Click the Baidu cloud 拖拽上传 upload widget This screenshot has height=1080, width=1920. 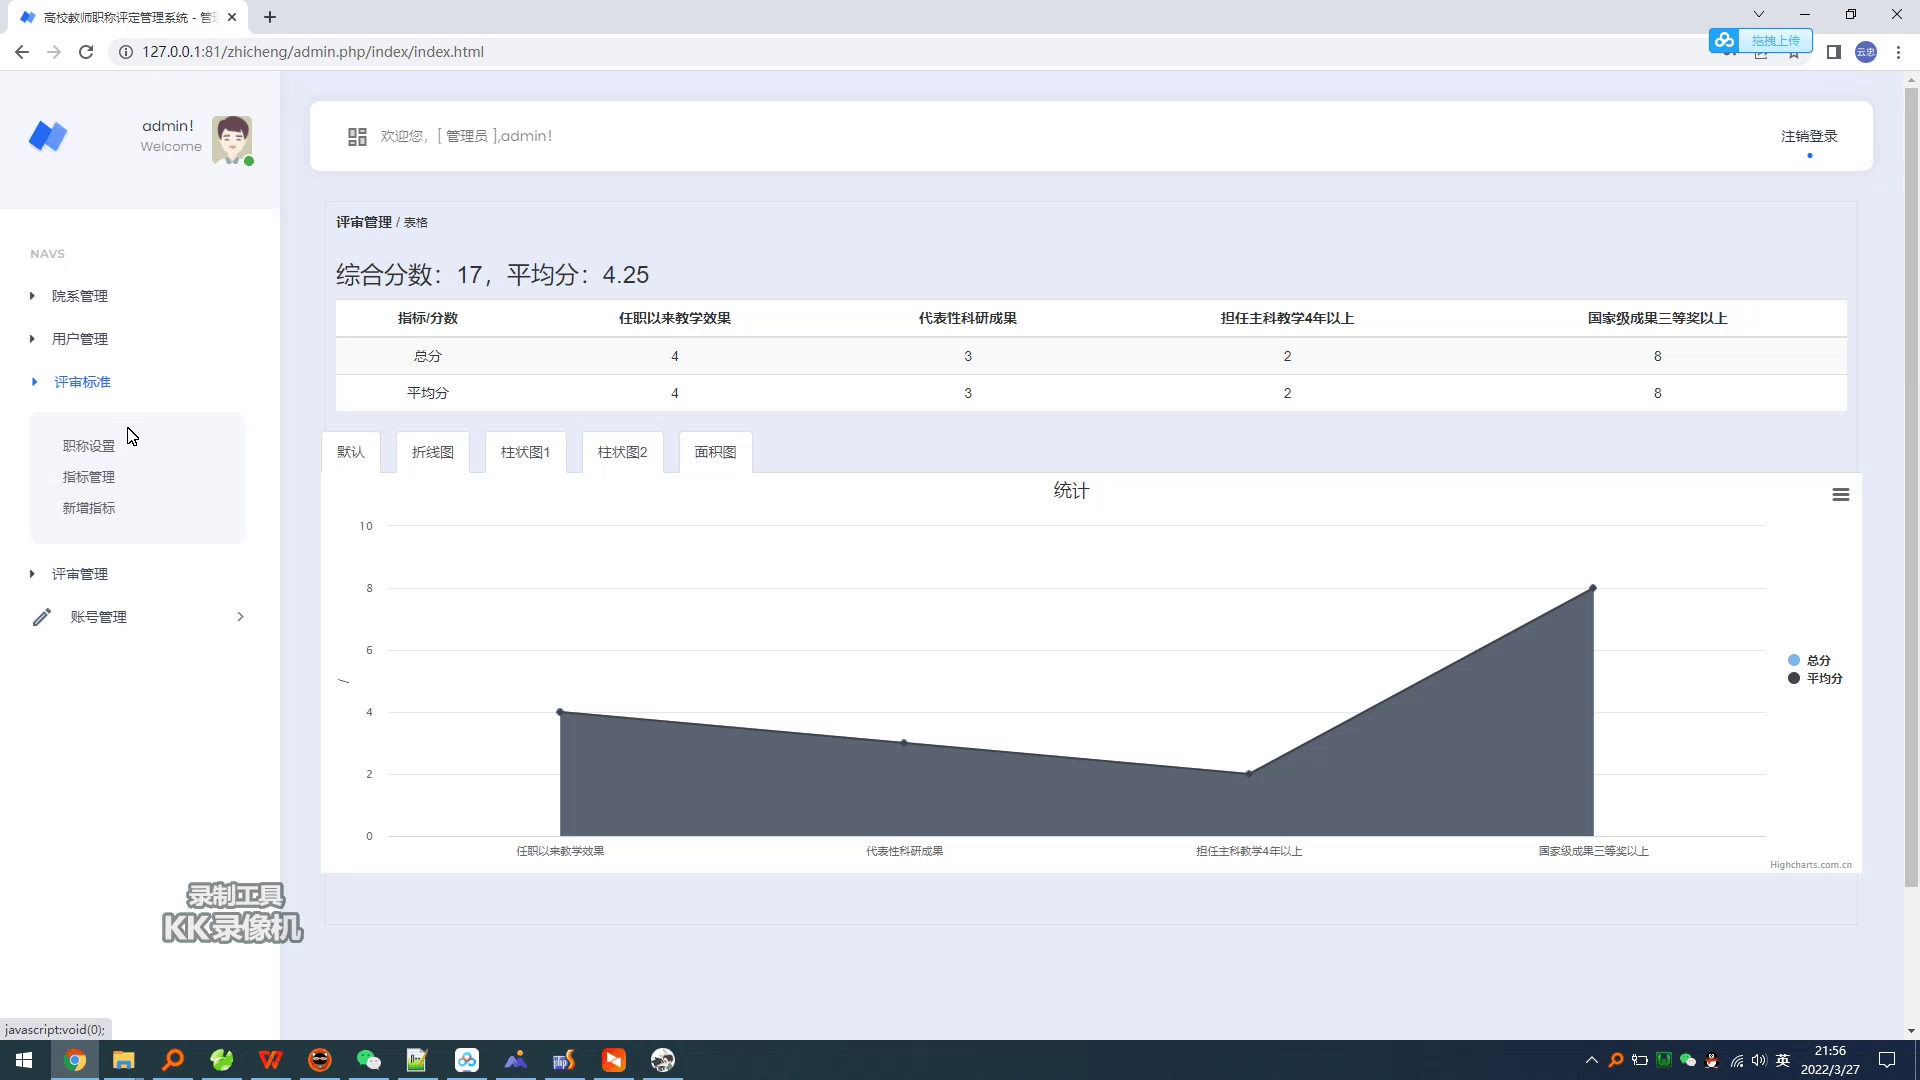[1760, 41]
